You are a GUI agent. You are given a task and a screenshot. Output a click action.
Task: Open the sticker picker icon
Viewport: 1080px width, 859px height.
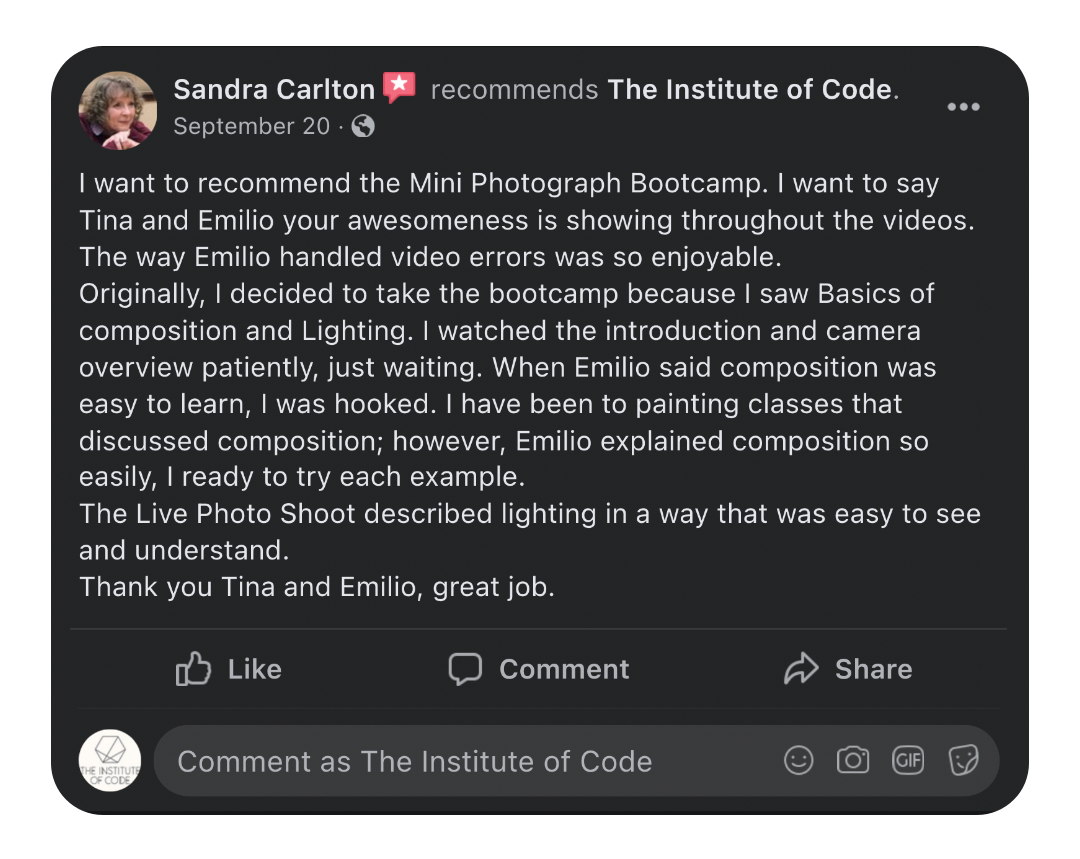(963, 760)
